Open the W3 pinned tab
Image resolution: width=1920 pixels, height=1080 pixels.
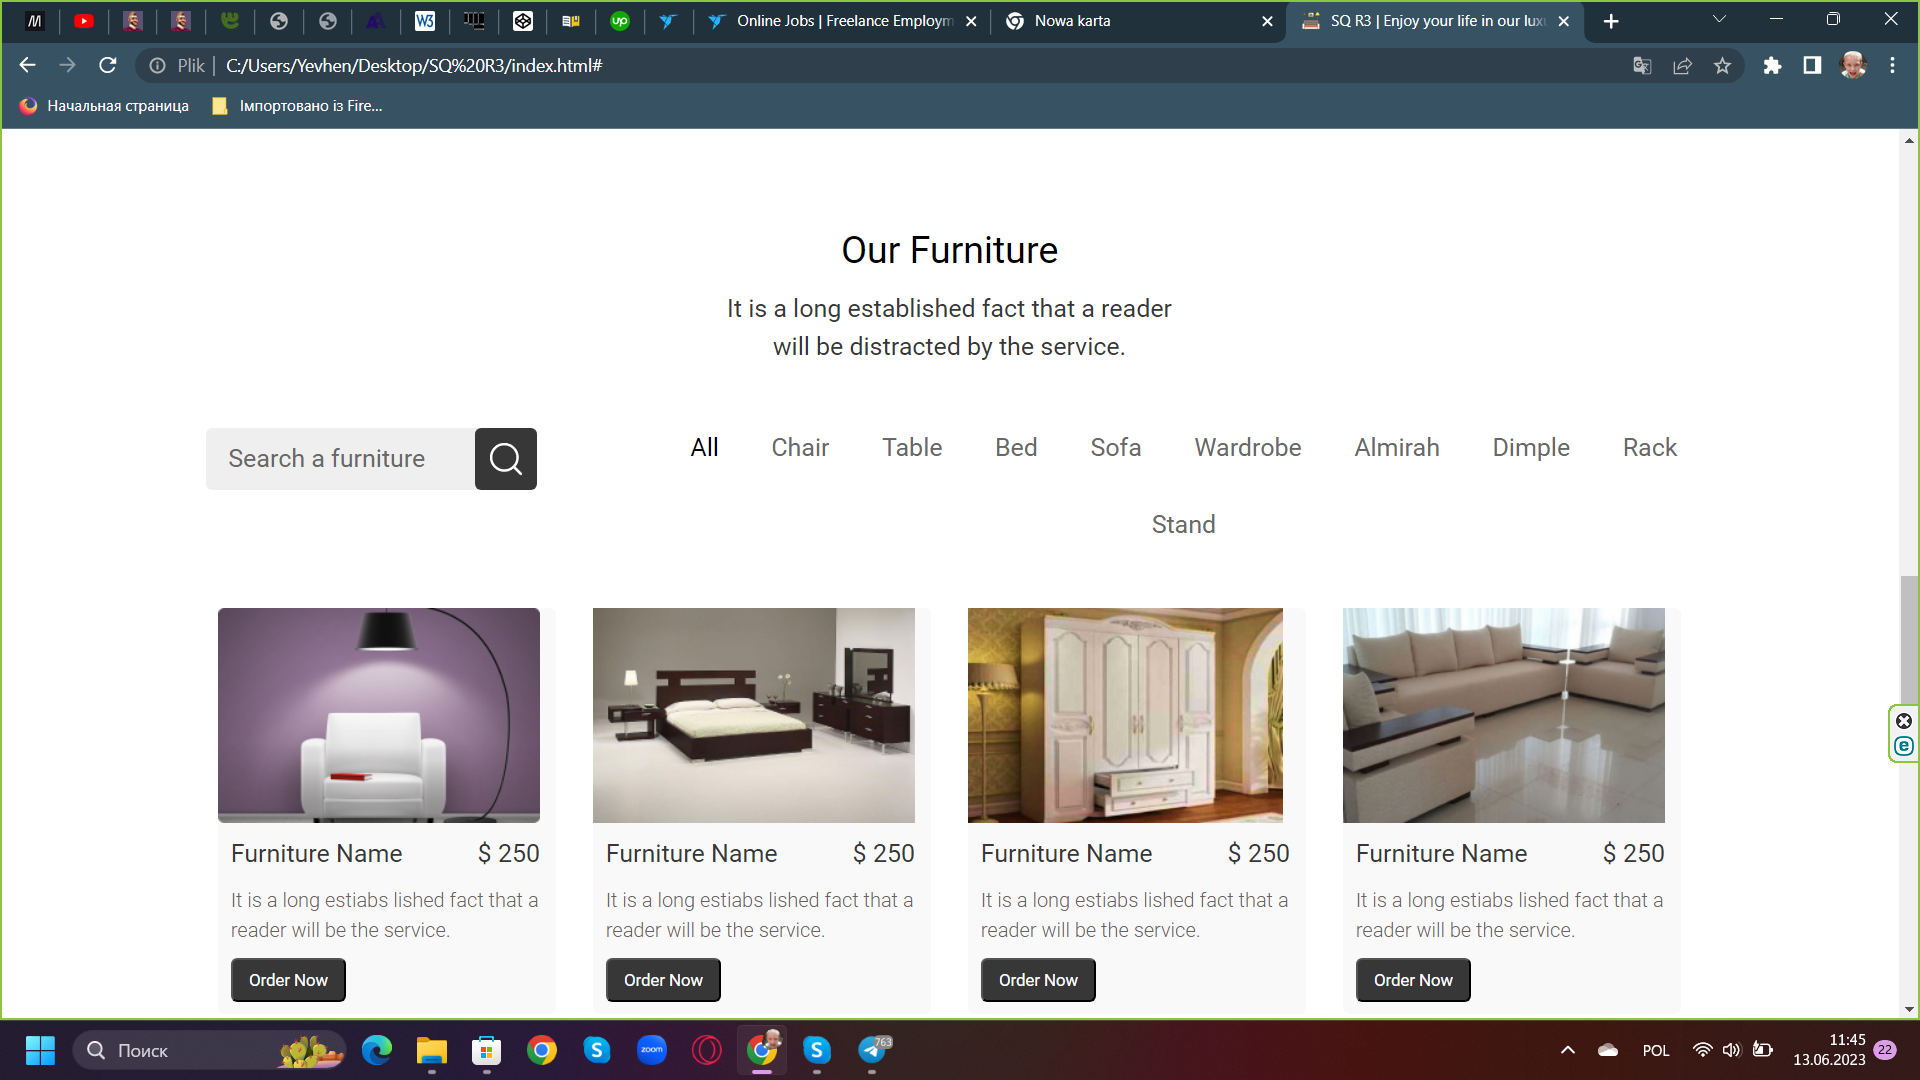pos(425,21)
